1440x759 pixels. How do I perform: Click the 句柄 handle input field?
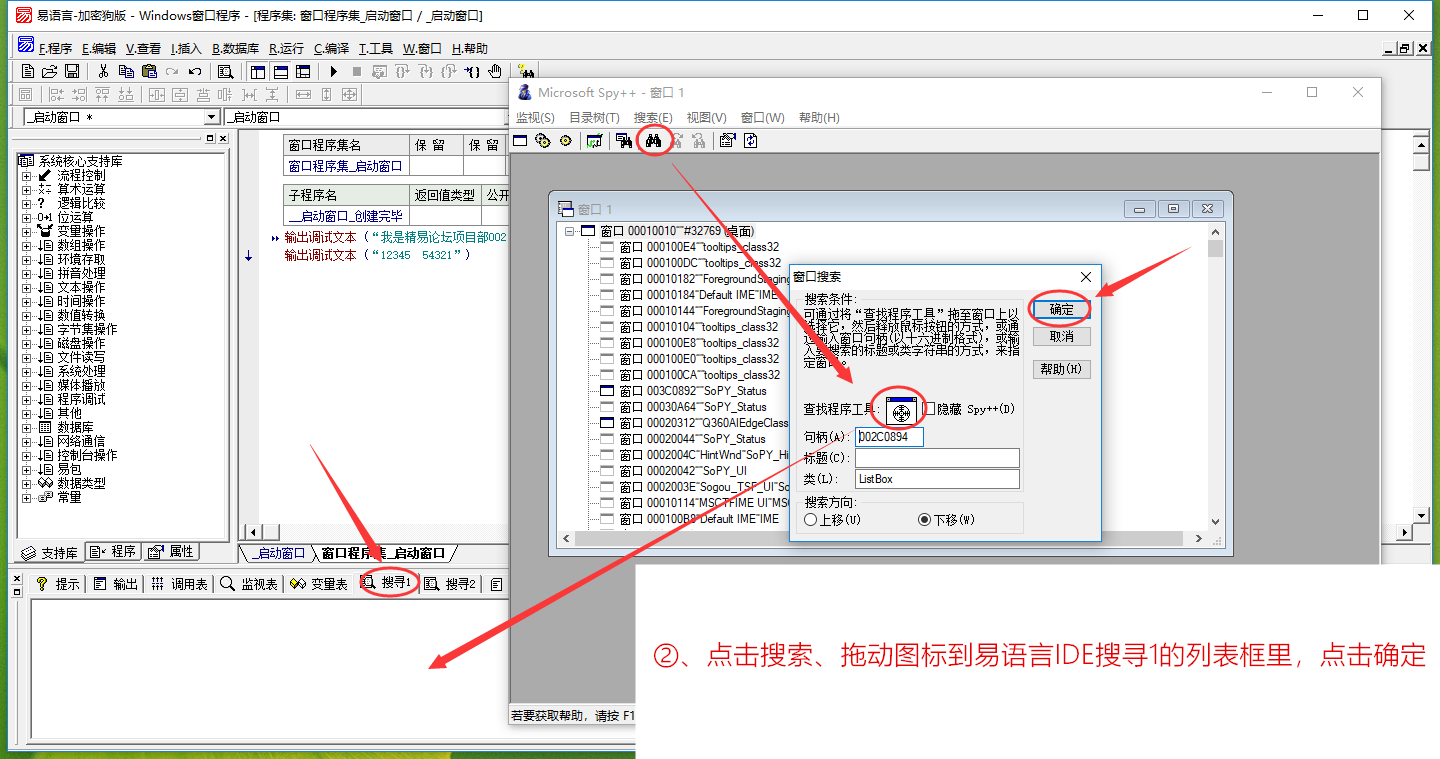pos(889,437)
